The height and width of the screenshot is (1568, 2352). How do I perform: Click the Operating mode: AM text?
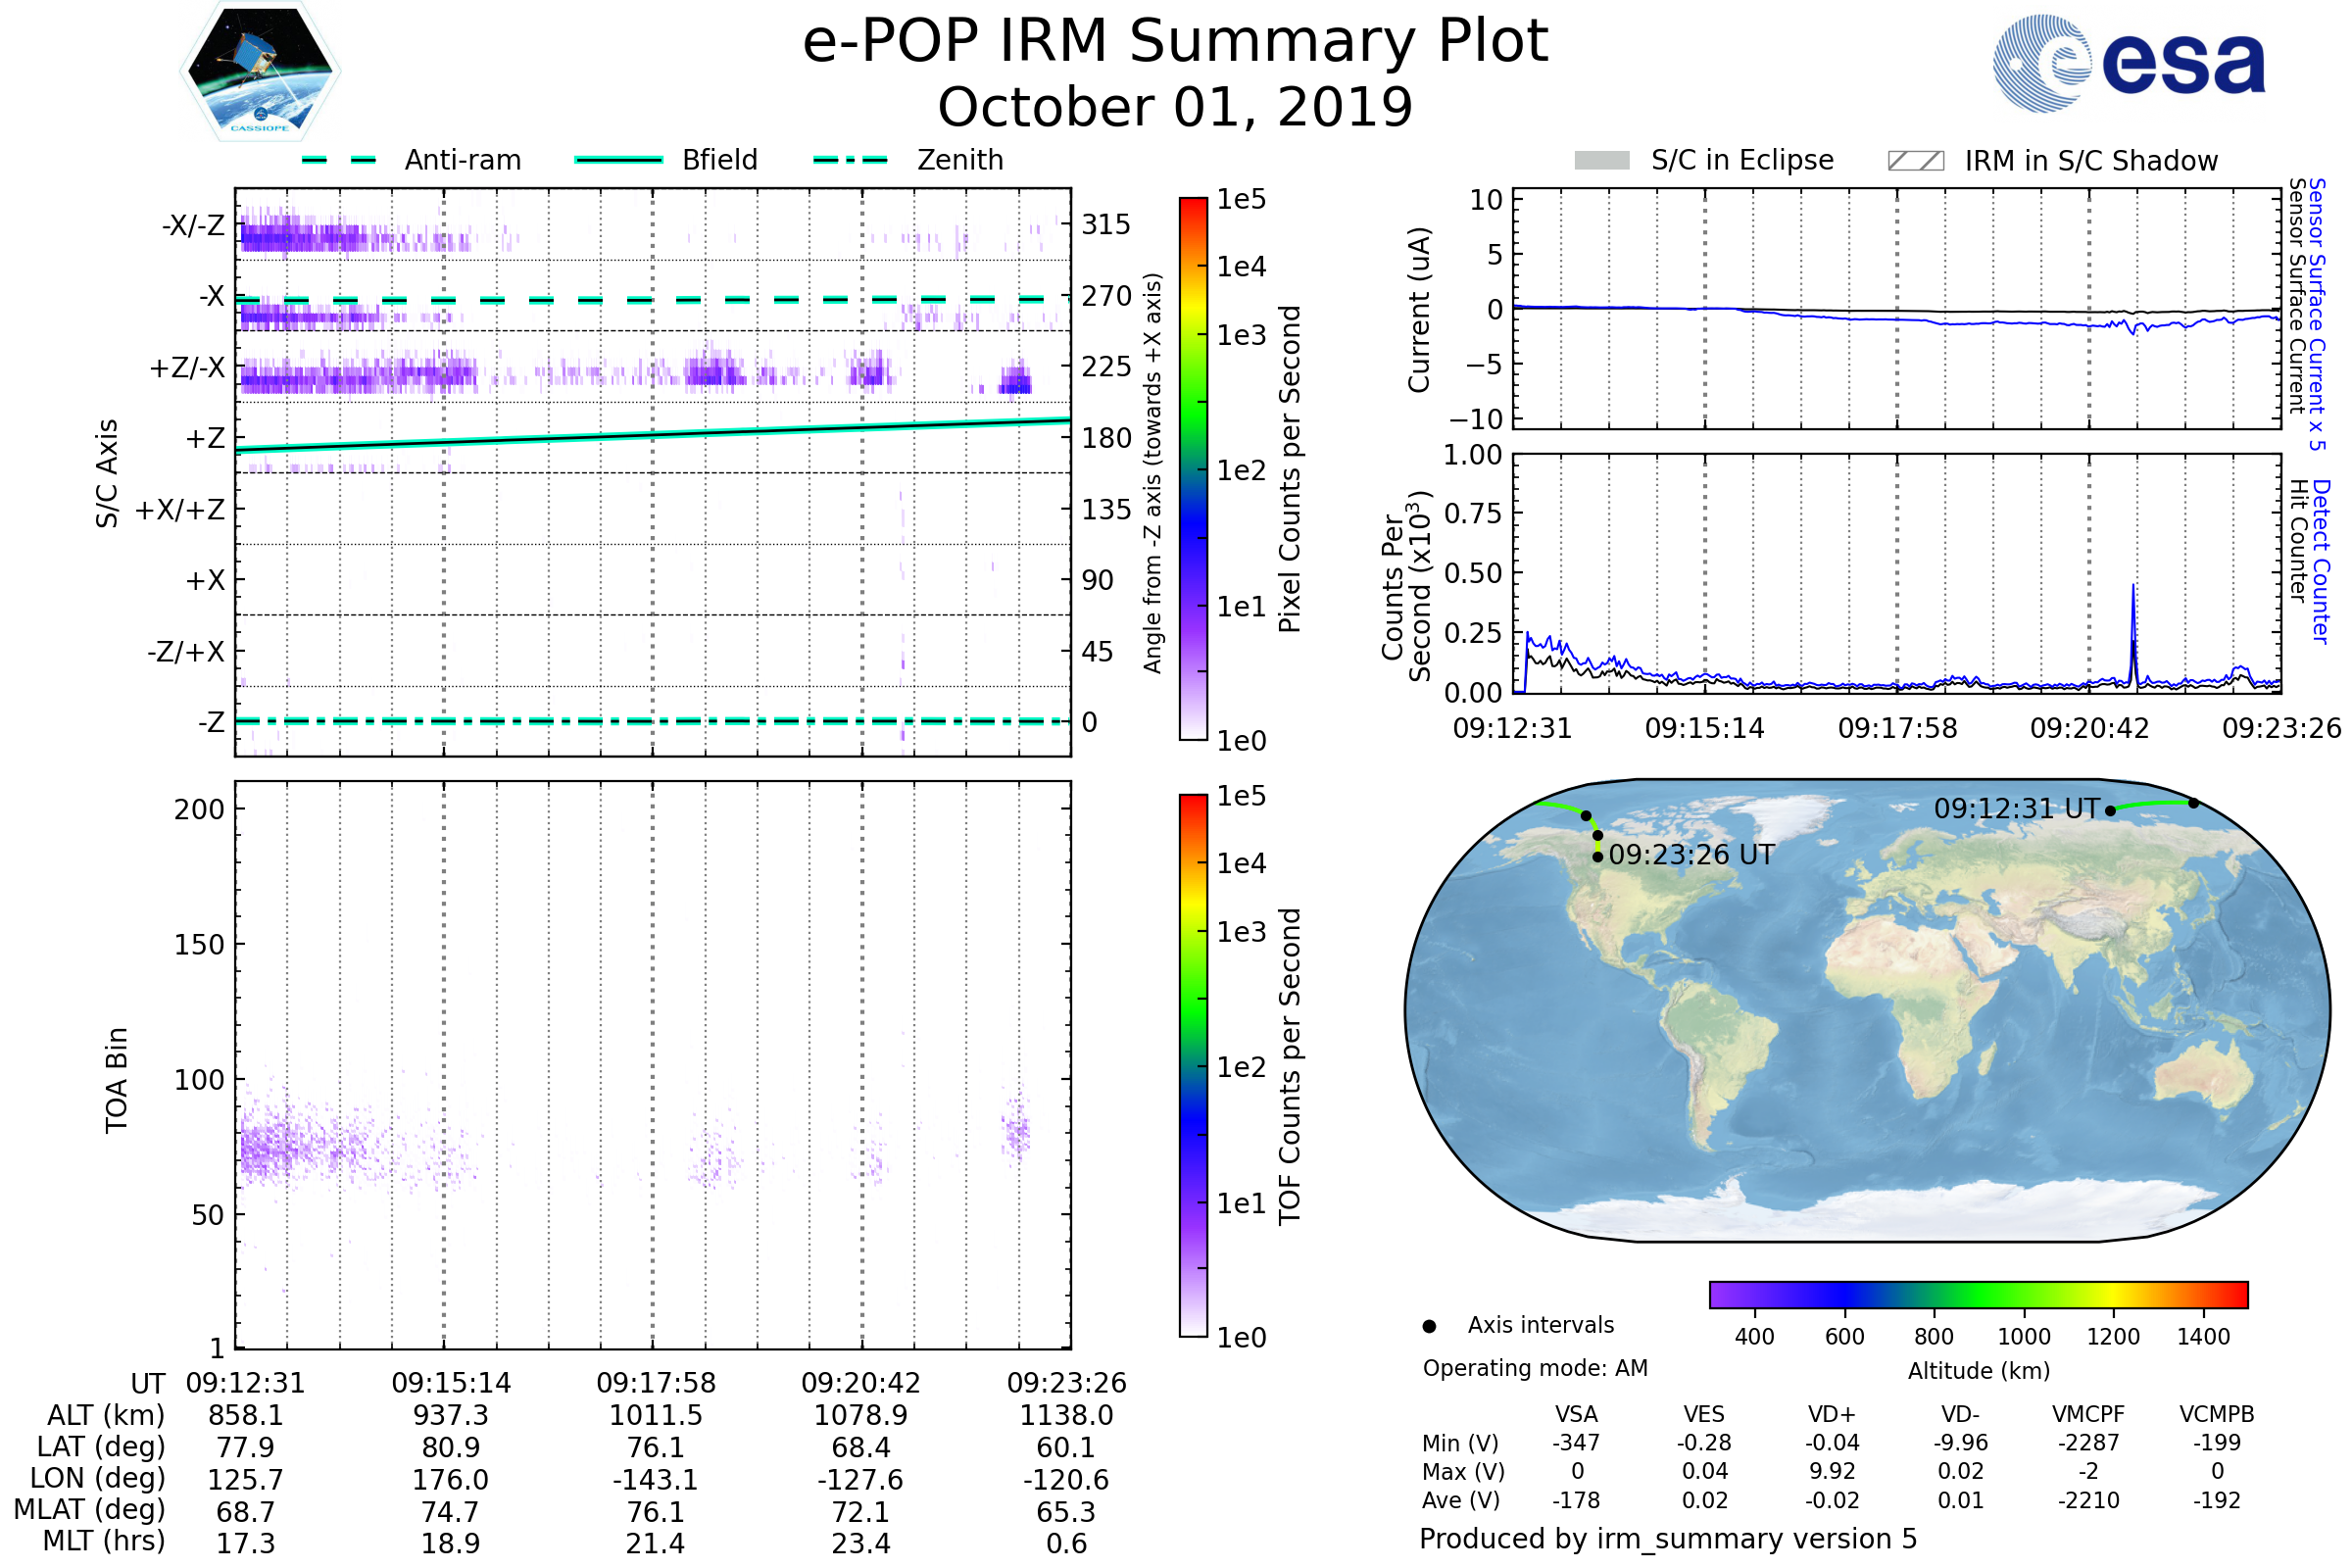pyautogui.click(x=1535, y=1368)
